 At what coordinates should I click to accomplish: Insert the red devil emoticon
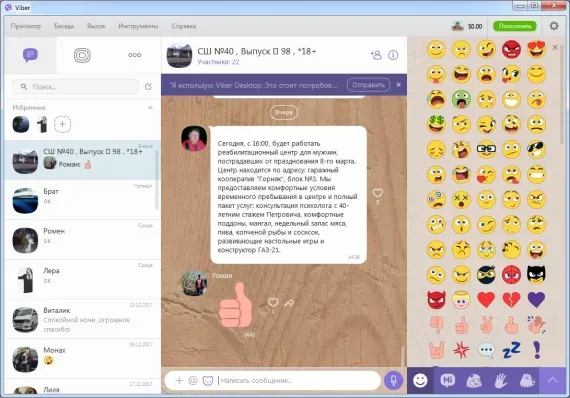click(x=436, y=299)
